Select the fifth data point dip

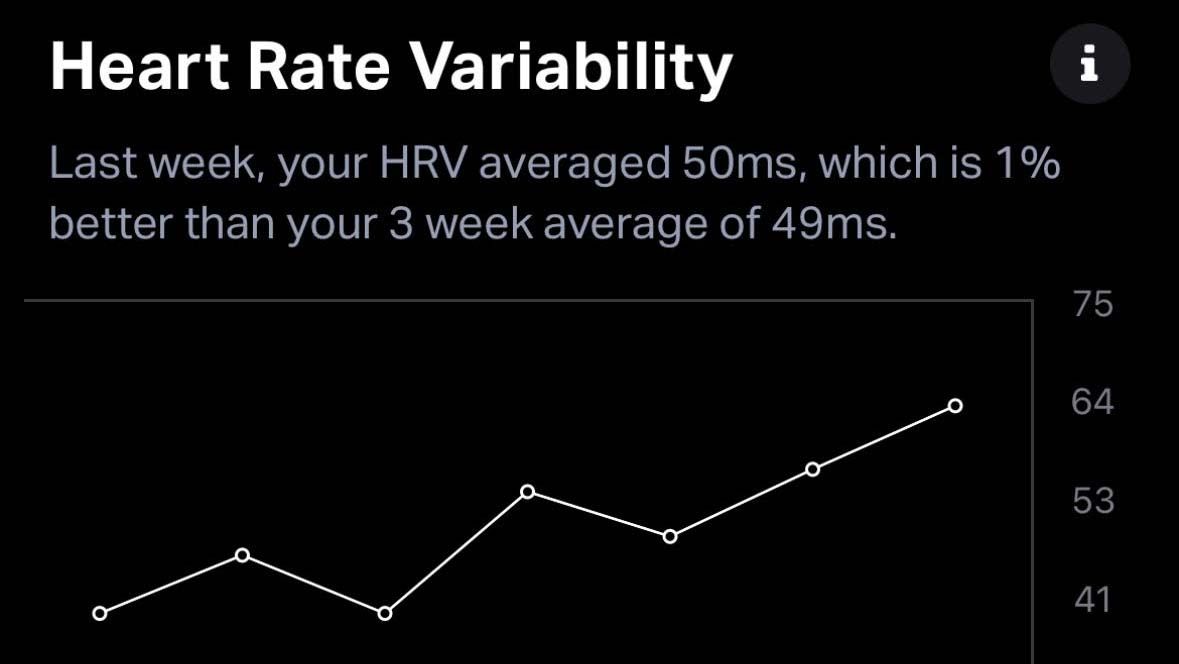pyautogui.click(x=670, y=536)
